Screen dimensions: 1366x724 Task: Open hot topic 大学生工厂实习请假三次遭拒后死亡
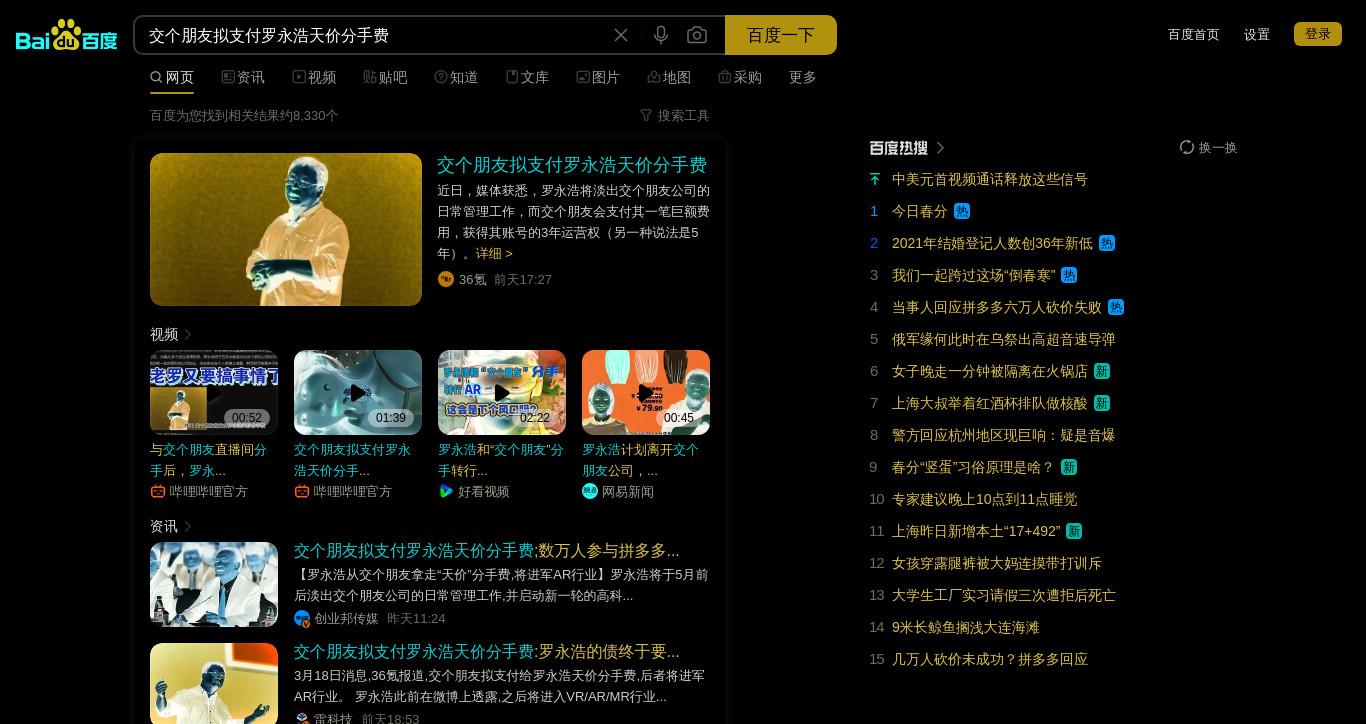click(1004, 595)
